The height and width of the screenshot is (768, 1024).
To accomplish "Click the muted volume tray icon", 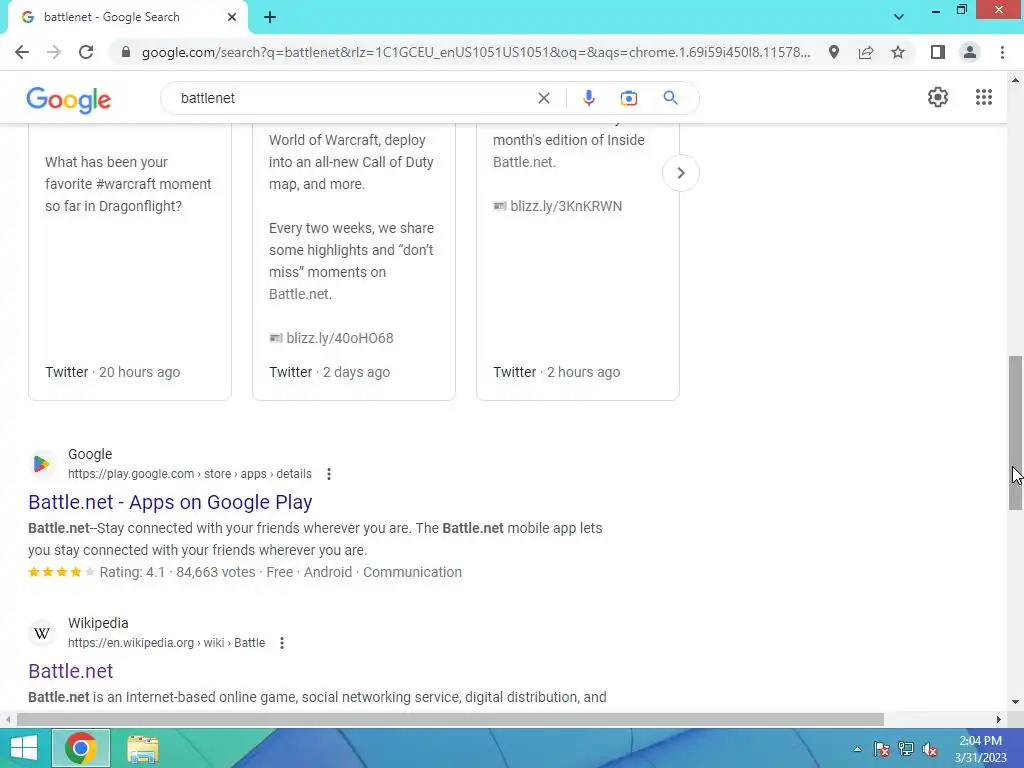I will pos(930,749).
